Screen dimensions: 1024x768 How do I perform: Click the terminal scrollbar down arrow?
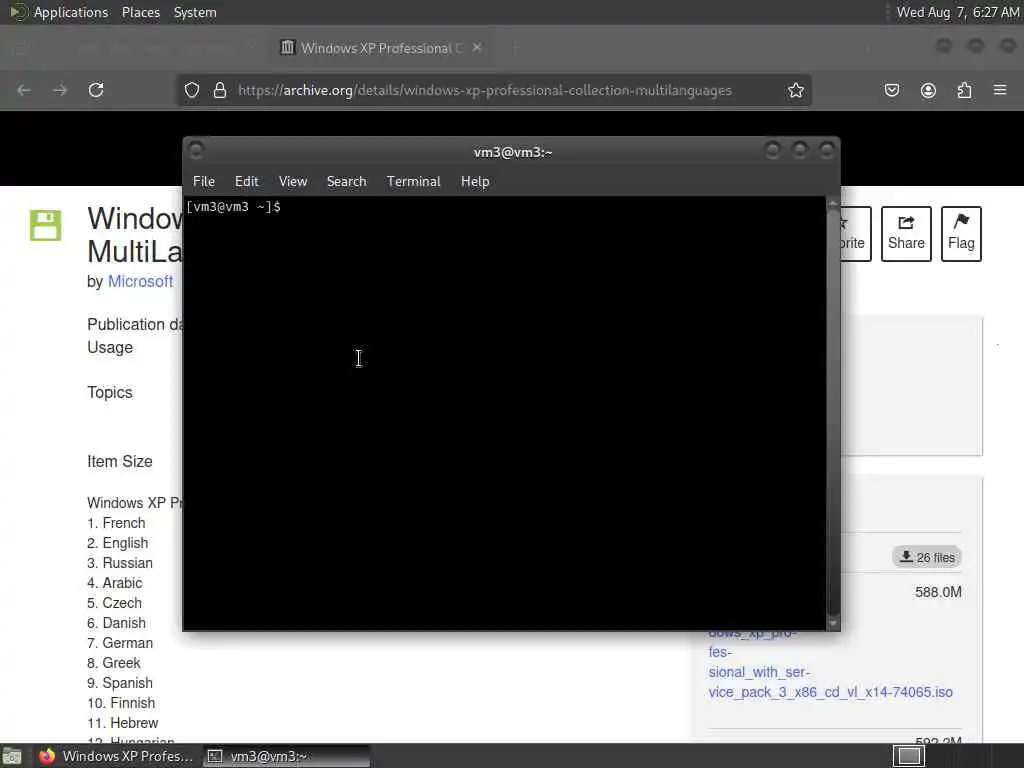[833, 624]
